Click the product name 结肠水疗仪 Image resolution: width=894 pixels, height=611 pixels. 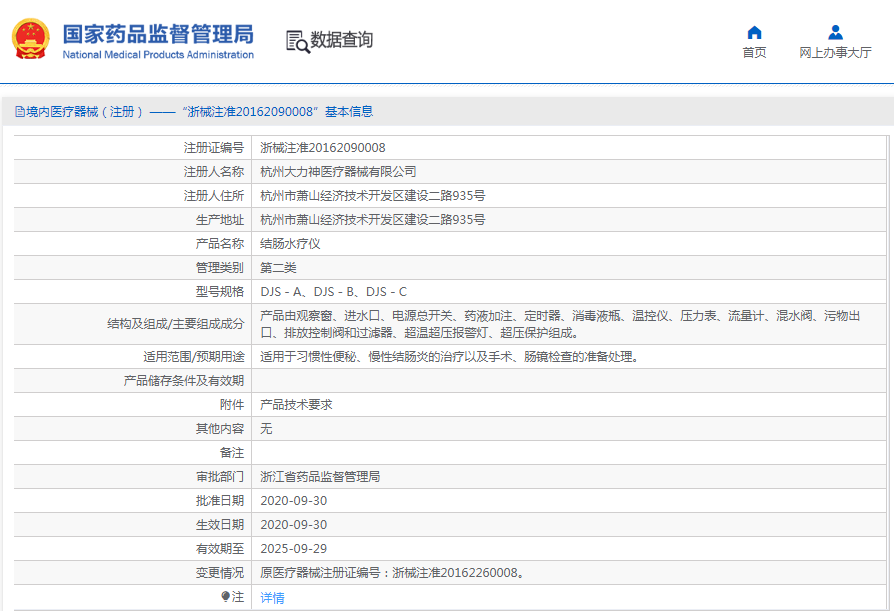click(290, 244)
